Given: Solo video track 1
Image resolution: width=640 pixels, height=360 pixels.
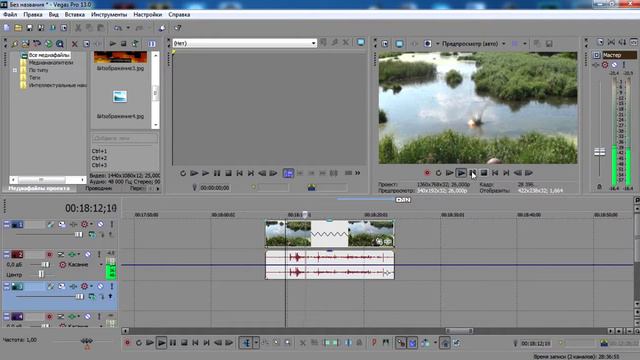Looking at the screenshot, I should (111, 224).
